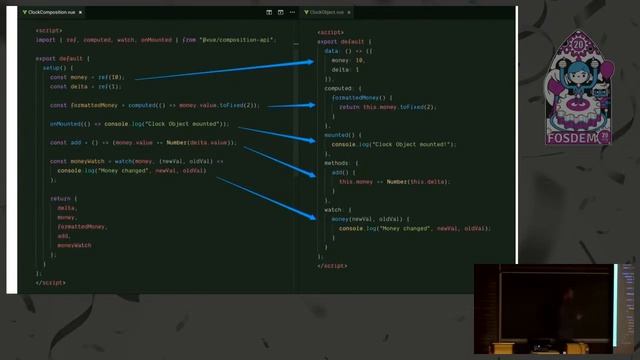Image resolution: width=640 pixels, height=360 pixels.
Task: Click "formattedMoney() {" in right editor
Action: point(362,98)
